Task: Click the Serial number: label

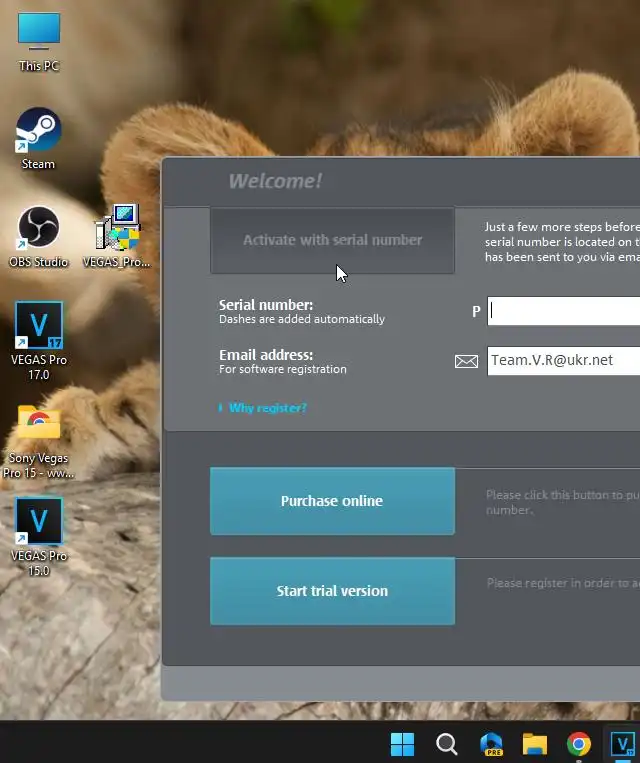Action: point(266,305)
